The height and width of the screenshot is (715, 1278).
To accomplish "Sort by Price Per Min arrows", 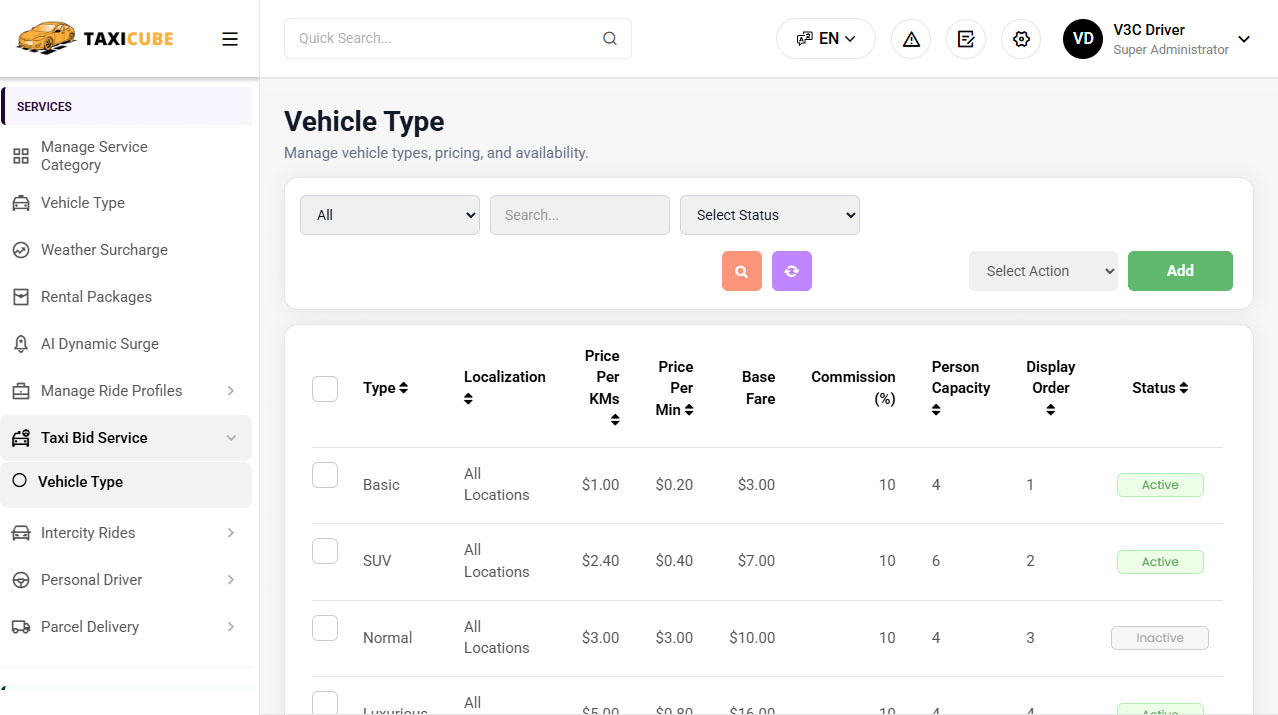I will [689, 410].
